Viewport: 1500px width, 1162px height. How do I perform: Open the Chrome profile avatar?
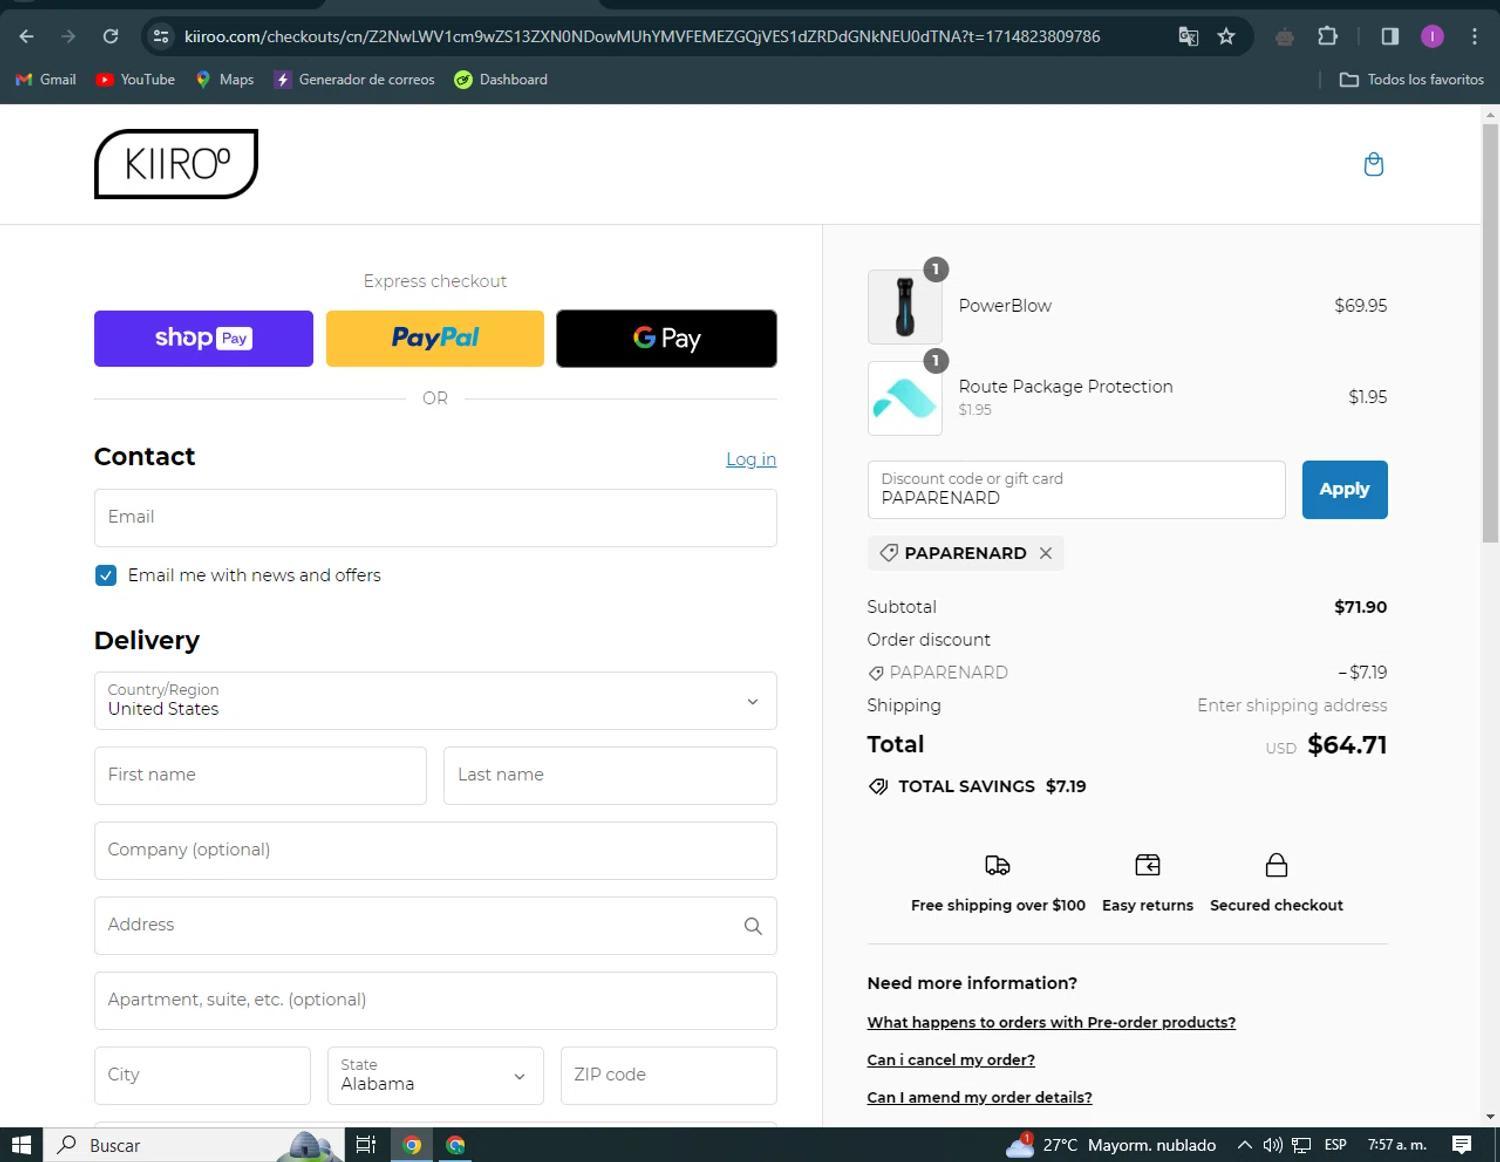pos(1432,37)
